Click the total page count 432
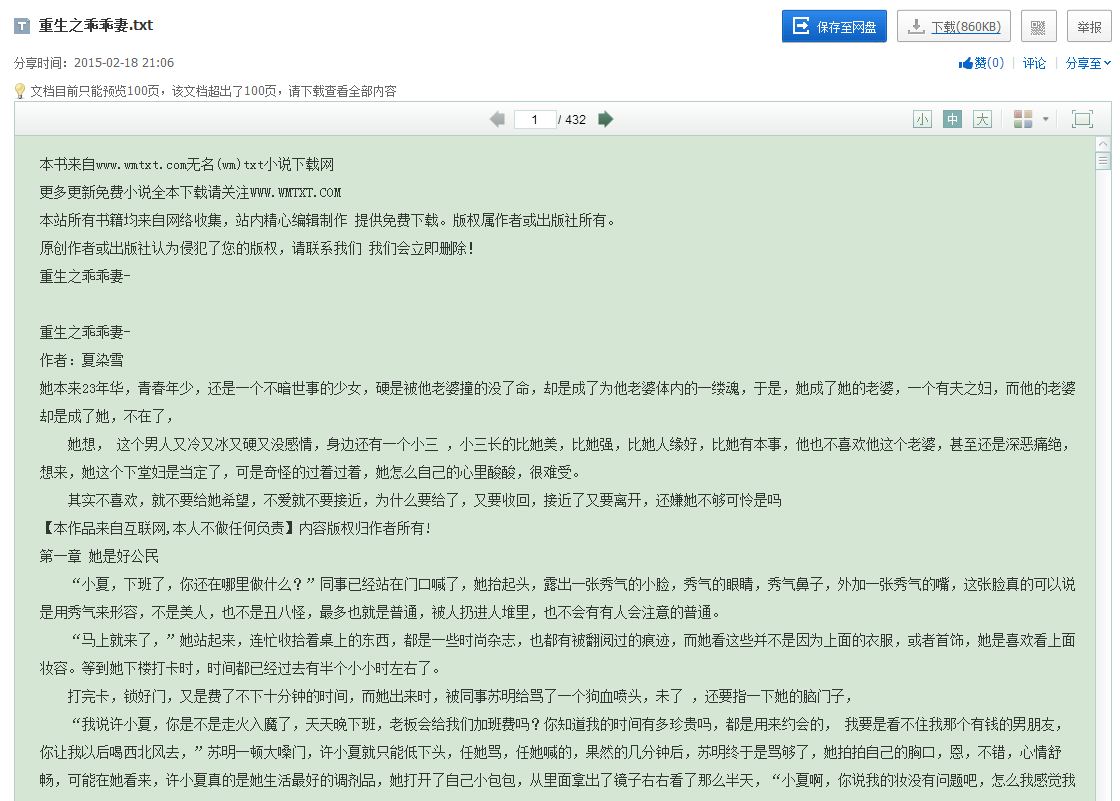This screenshot has height=801, width=1120. coord(575,119)
